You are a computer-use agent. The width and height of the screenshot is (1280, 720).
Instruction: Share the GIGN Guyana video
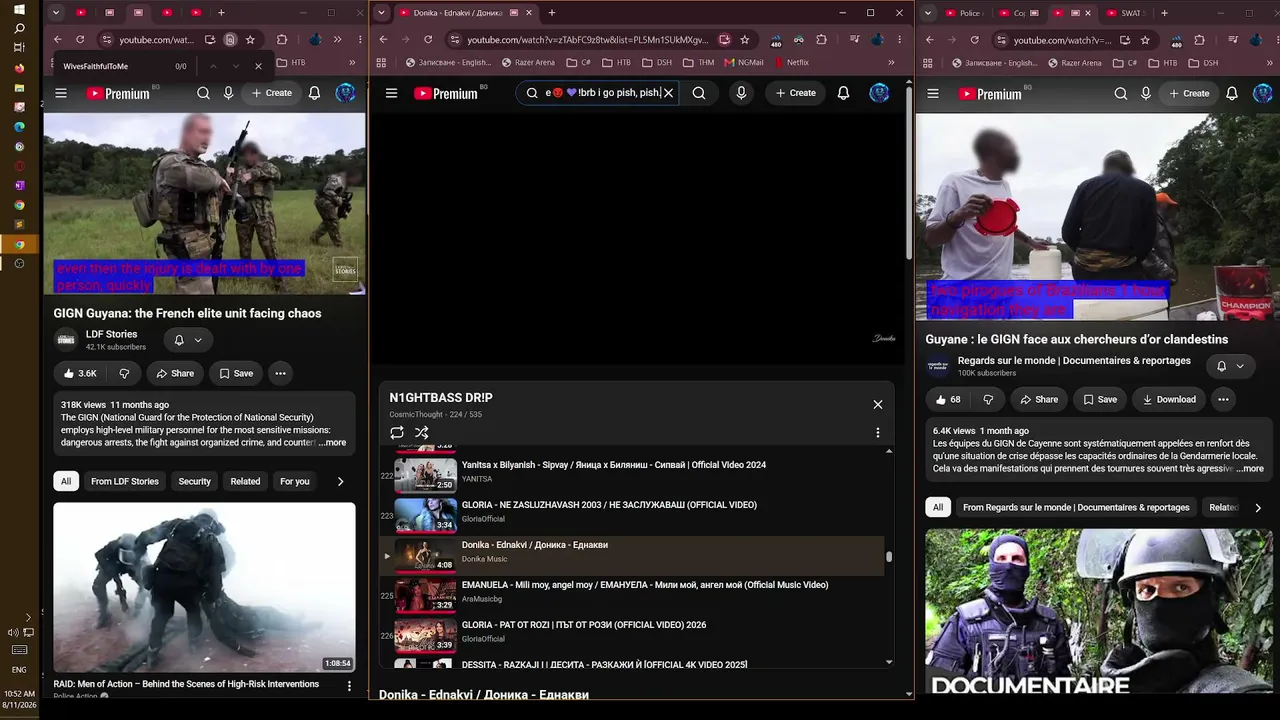click(x=175, y=373)
